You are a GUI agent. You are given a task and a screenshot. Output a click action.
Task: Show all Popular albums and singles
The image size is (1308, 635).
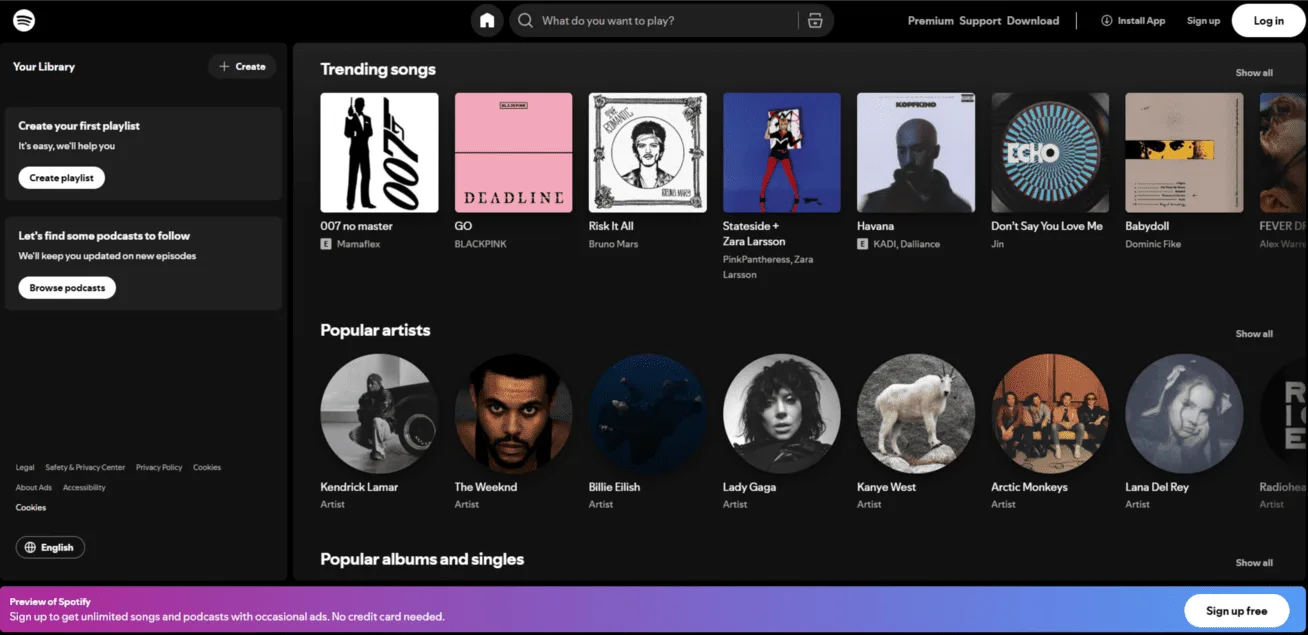tap(1254, 563)
